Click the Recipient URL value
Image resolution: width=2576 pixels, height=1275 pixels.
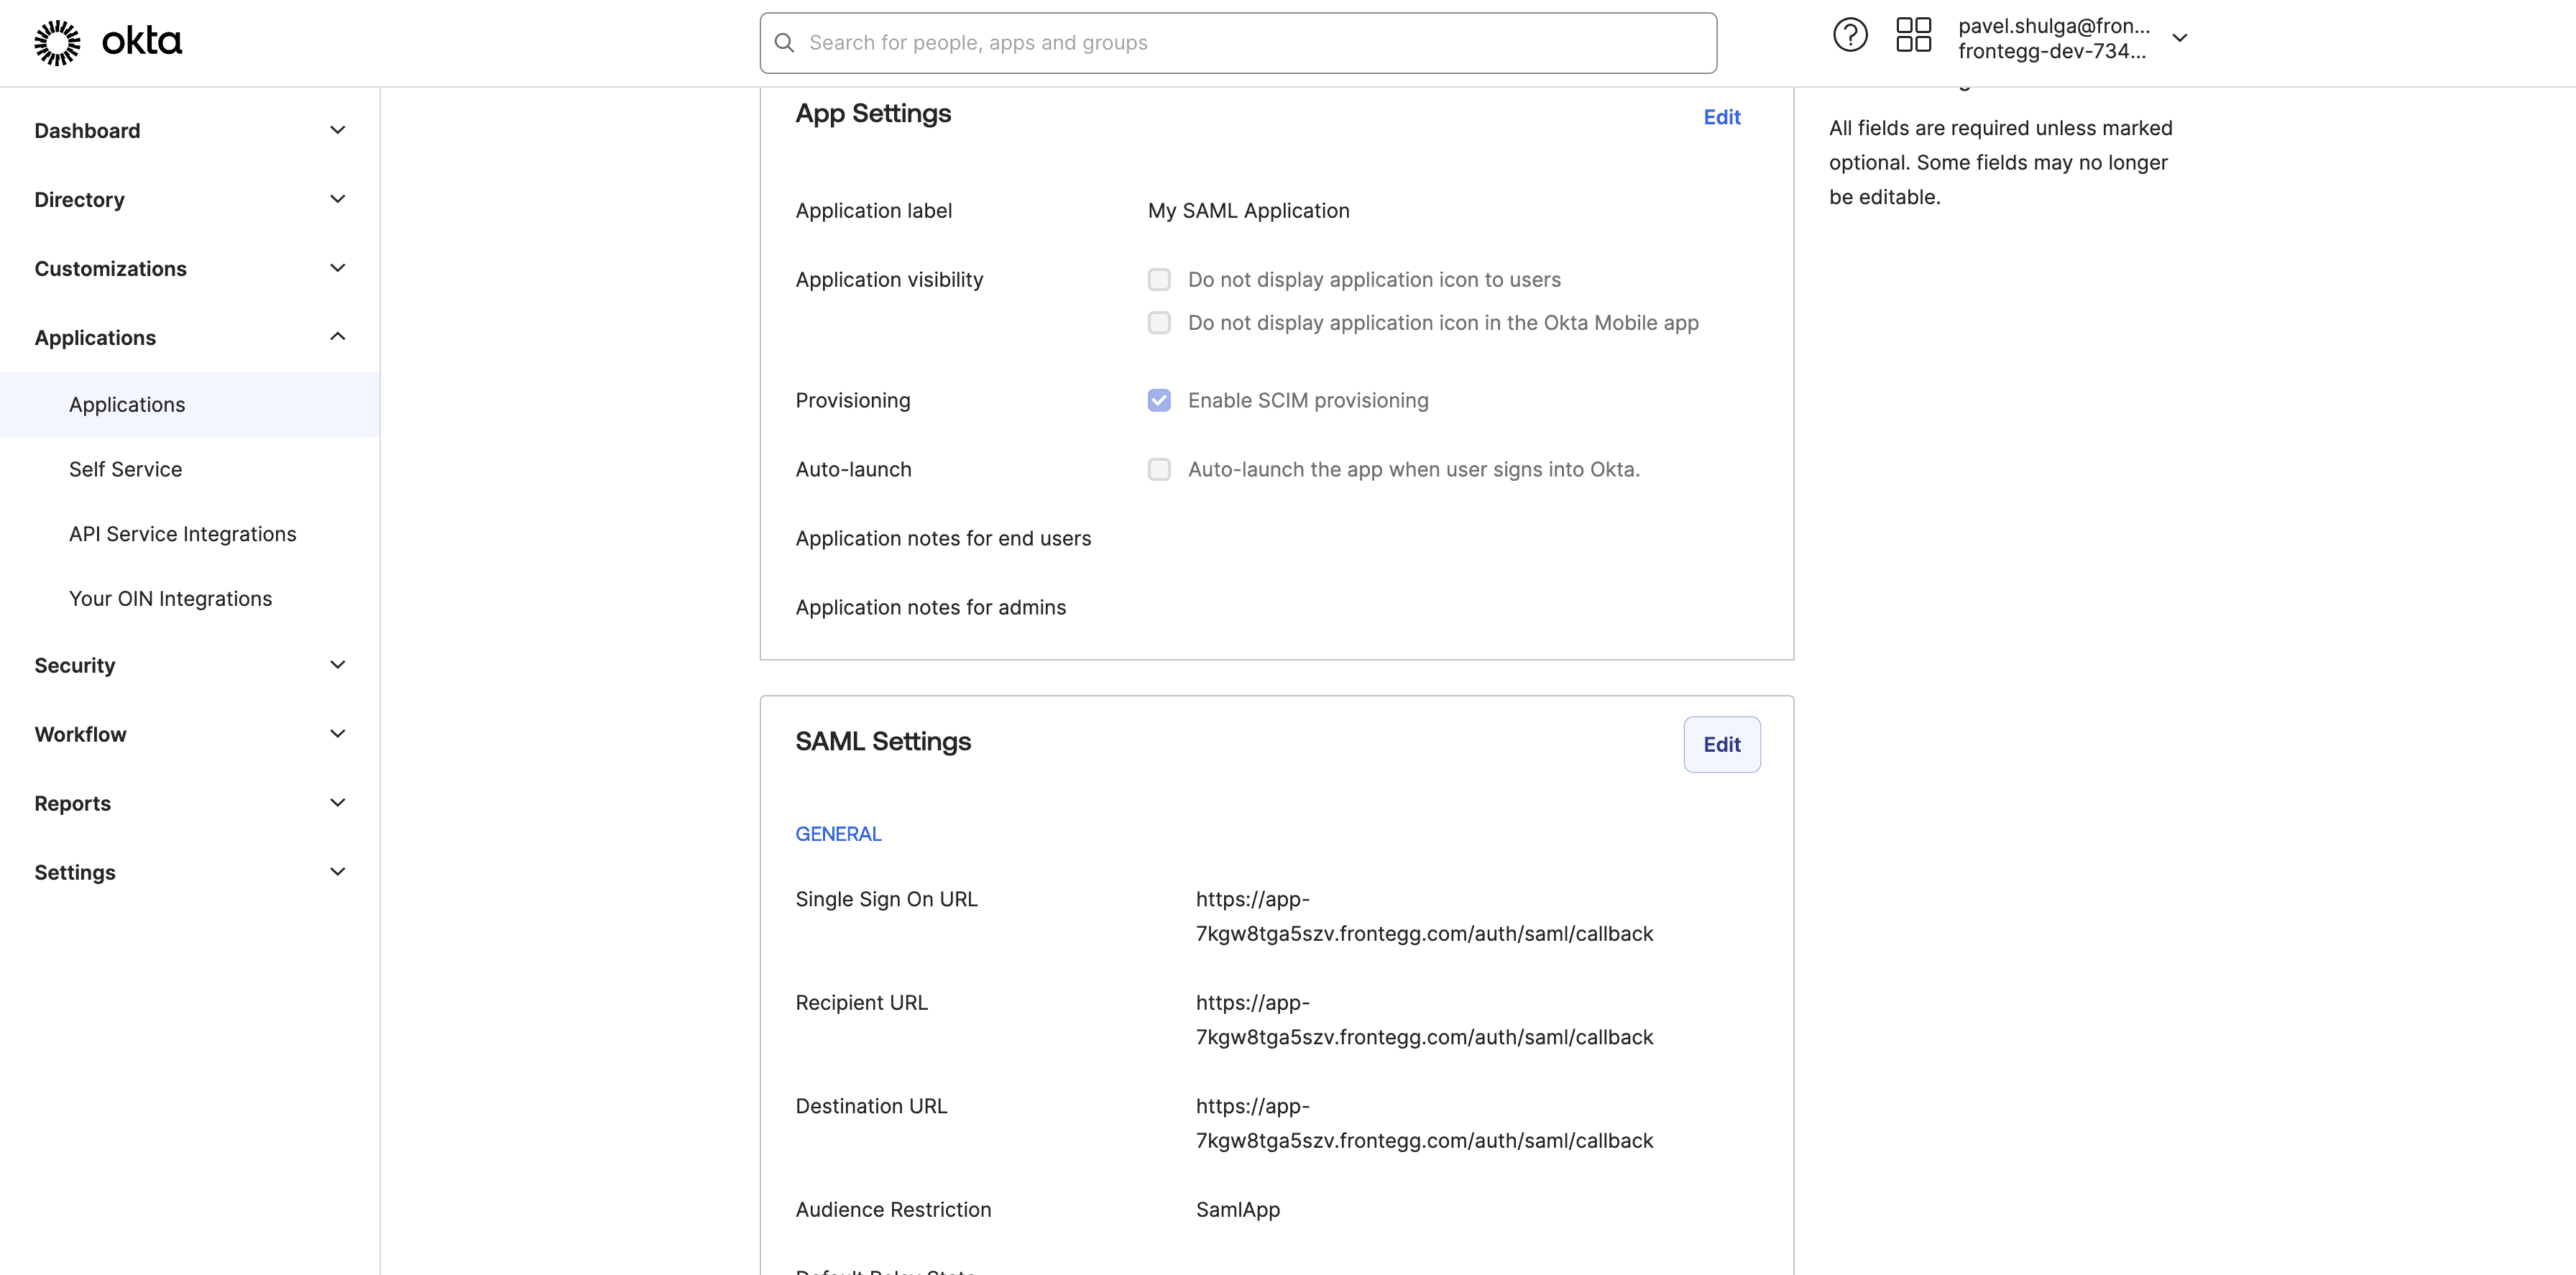coord(1424,1020)
